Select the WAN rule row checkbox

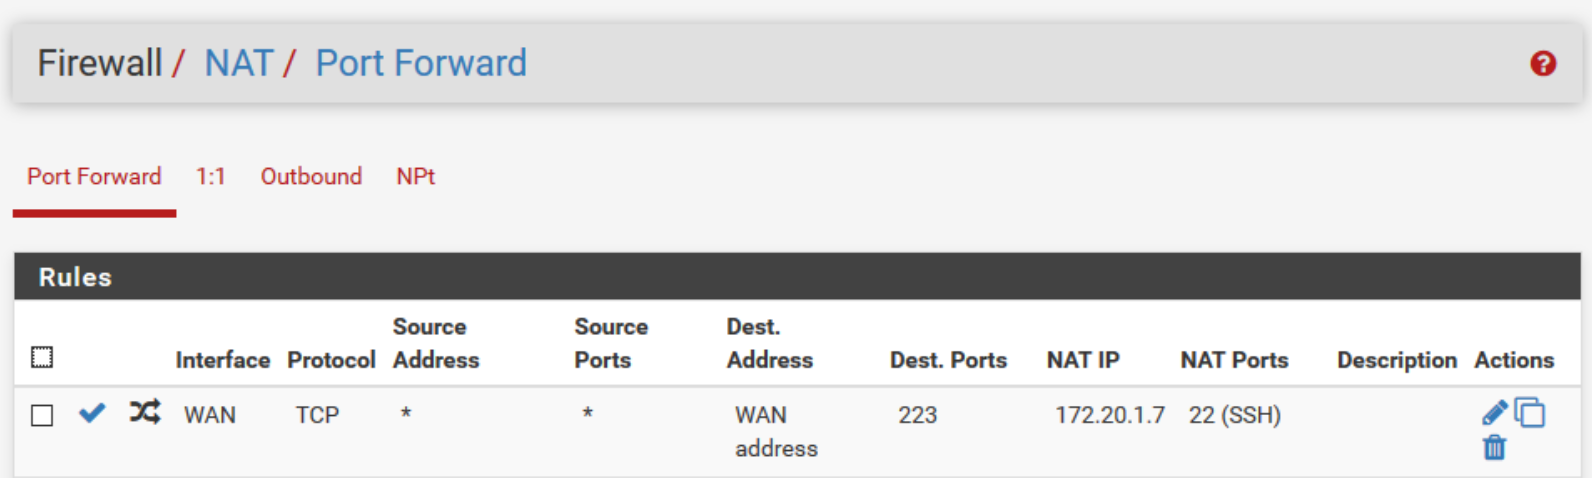42,415
